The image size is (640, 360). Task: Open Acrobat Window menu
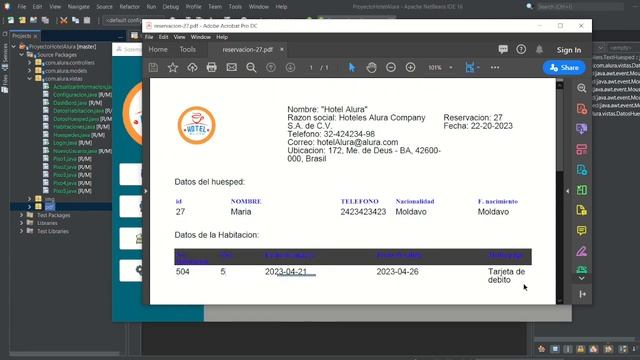click(200, 37)
